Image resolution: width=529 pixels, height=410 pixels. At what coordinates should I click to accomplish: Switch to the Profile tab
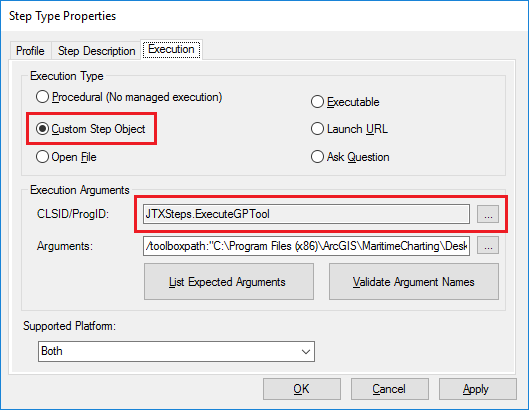coord(30,51)
